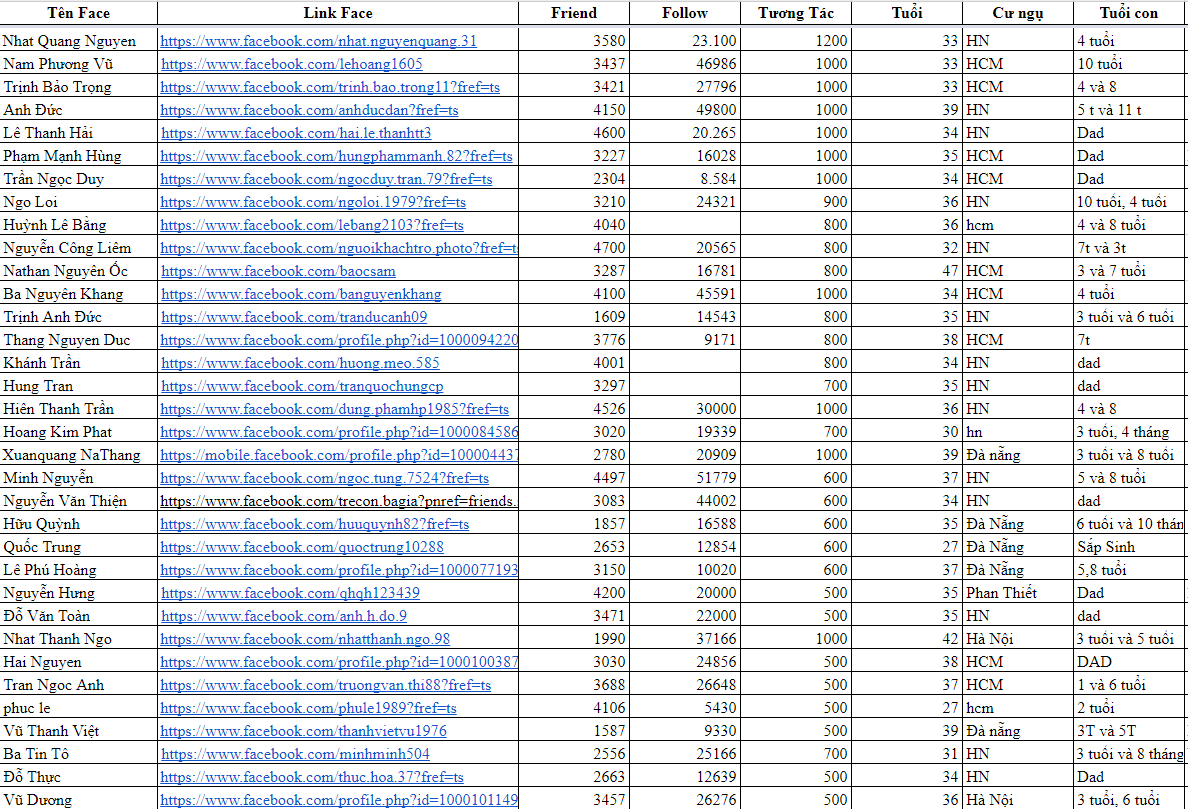The height and width of the screenshot is (809, 1188).
Task: Open the mobile.facebook.com profile link
Action: pos(339,455)
